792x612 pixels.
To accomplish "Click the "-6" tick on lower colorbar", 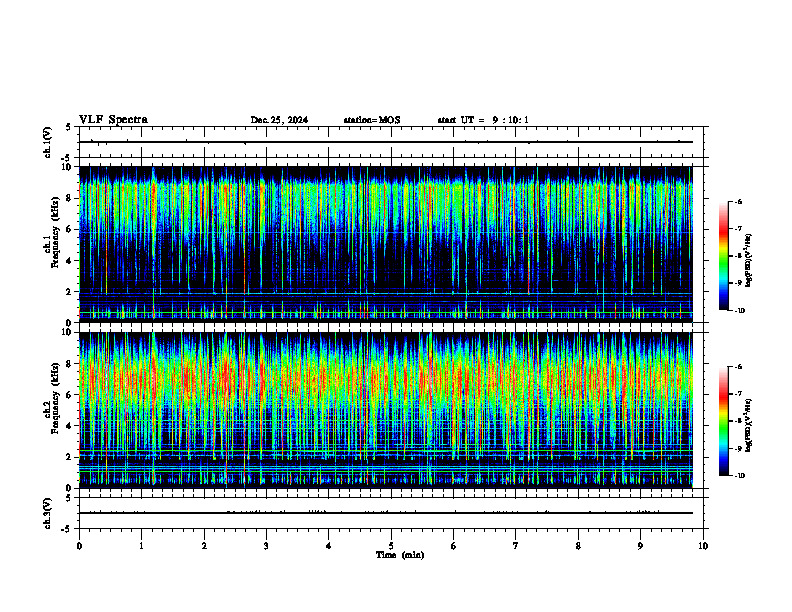I will 738,367.
